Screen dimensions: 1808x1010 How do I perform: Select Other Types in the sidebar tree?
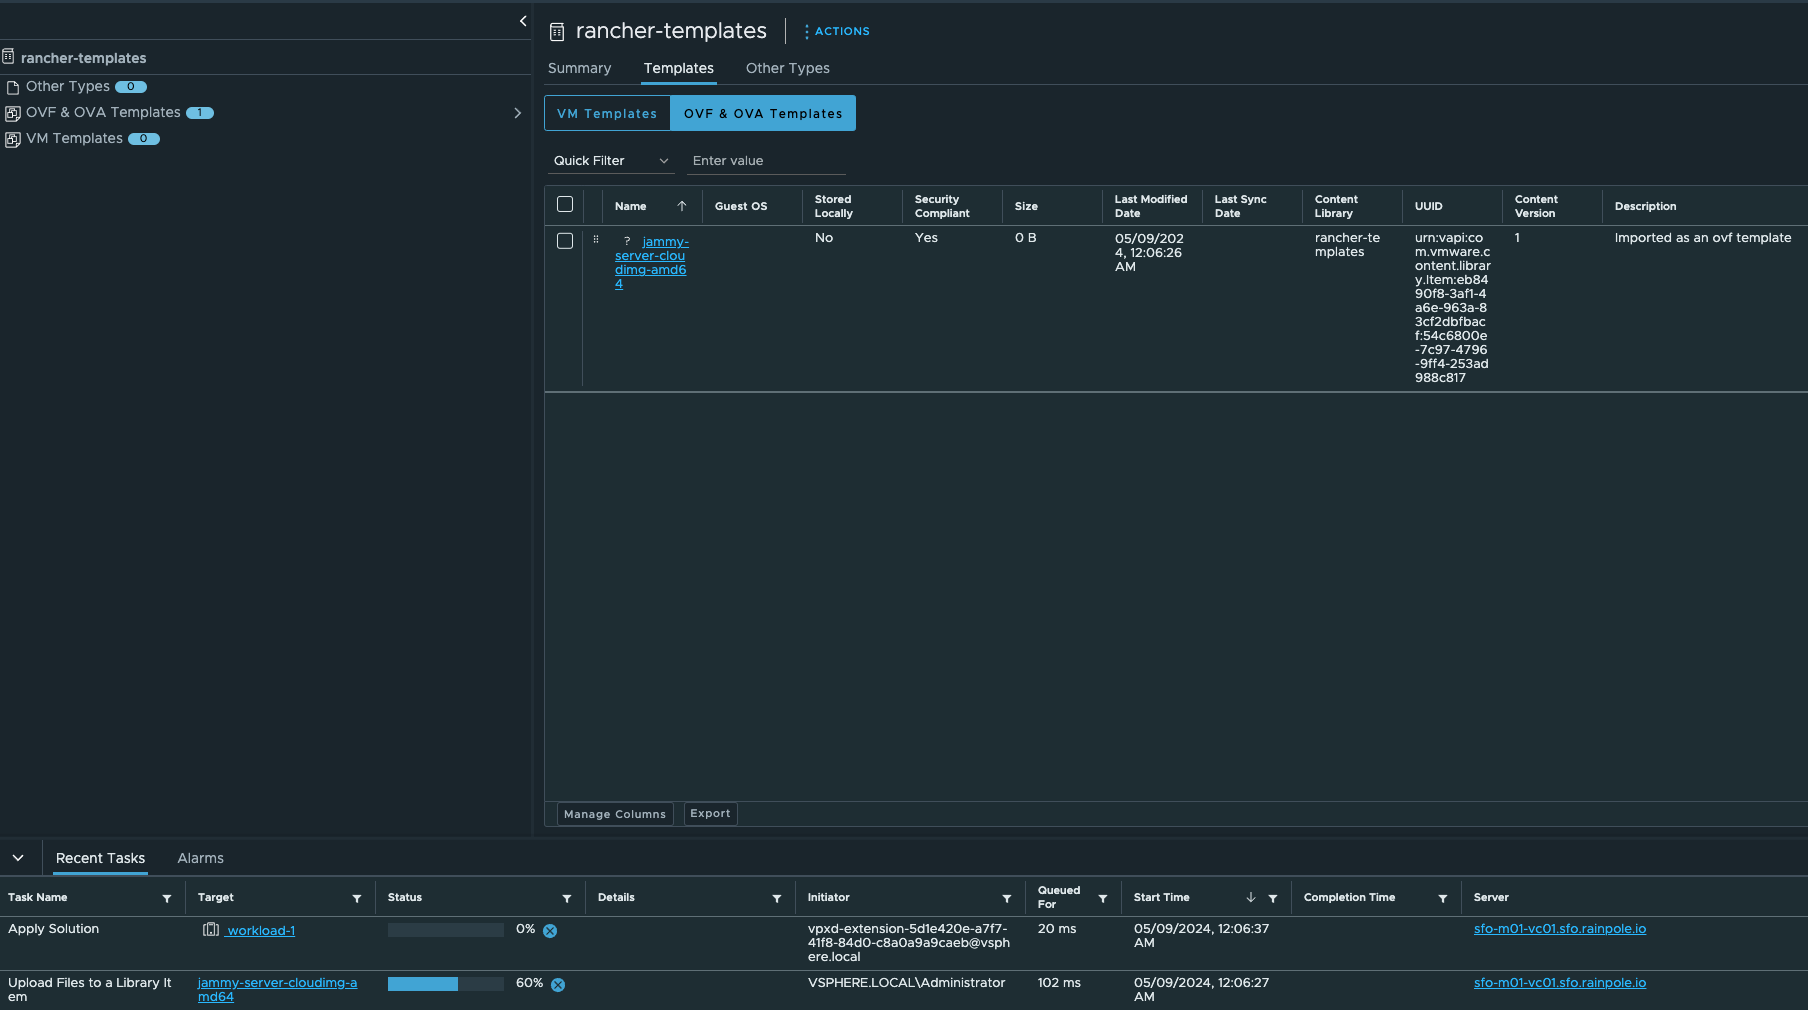(x=68, y=87)
